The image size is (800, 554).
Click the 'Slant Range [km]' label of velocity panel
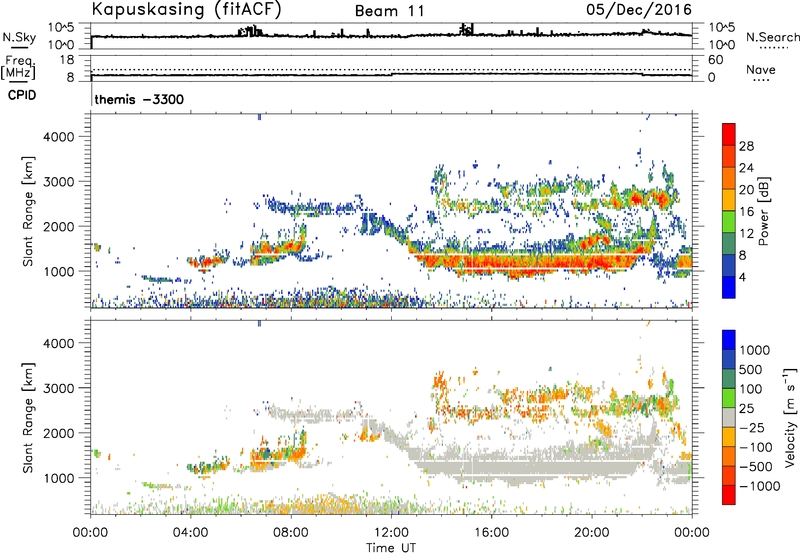(x=28, y=418)
